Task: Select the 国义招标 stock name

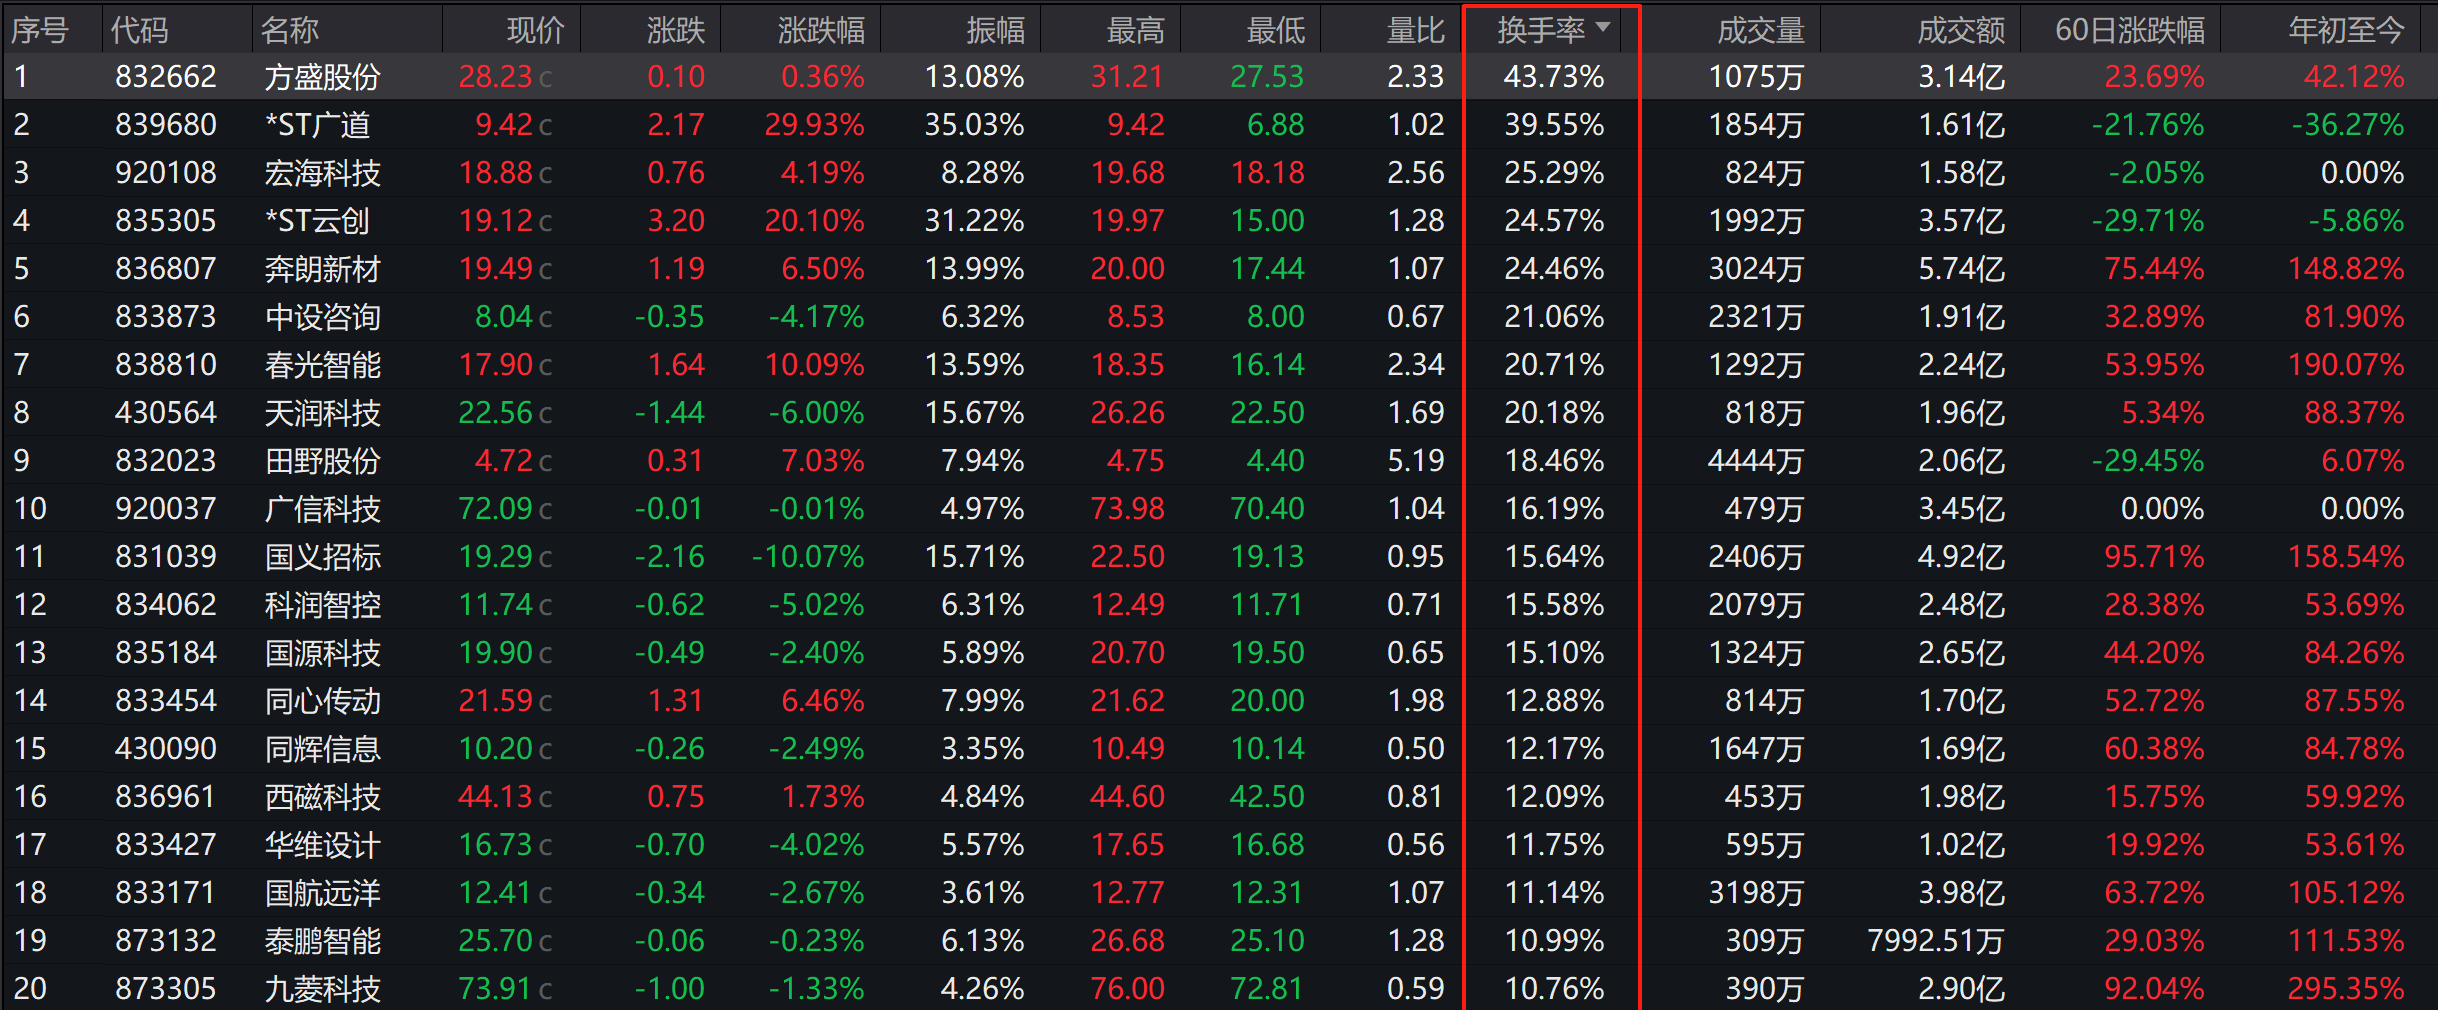Action: click(x=322, y=557)
